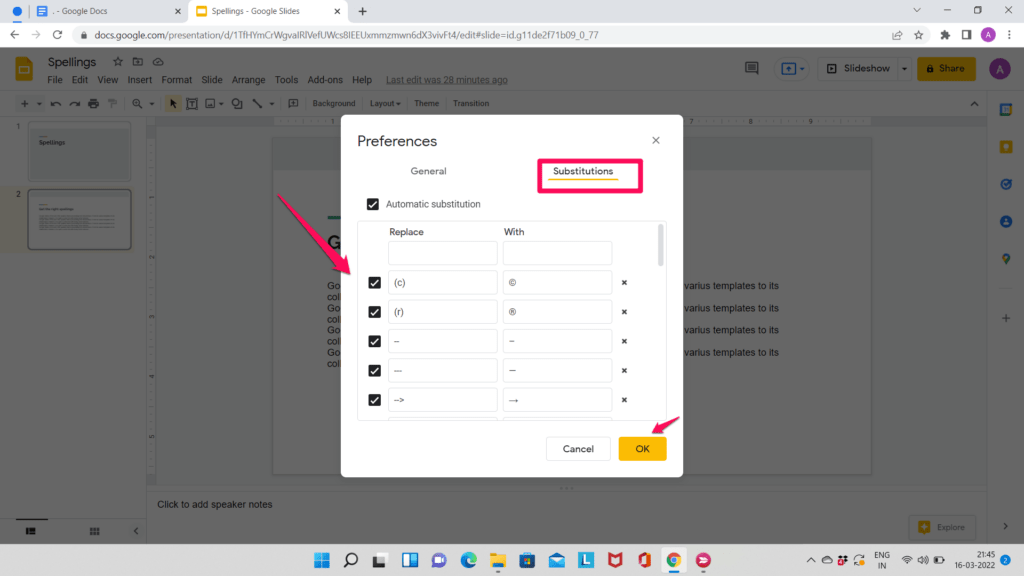
Task: Toggle Automatic substitution
Action: point(373,203)
